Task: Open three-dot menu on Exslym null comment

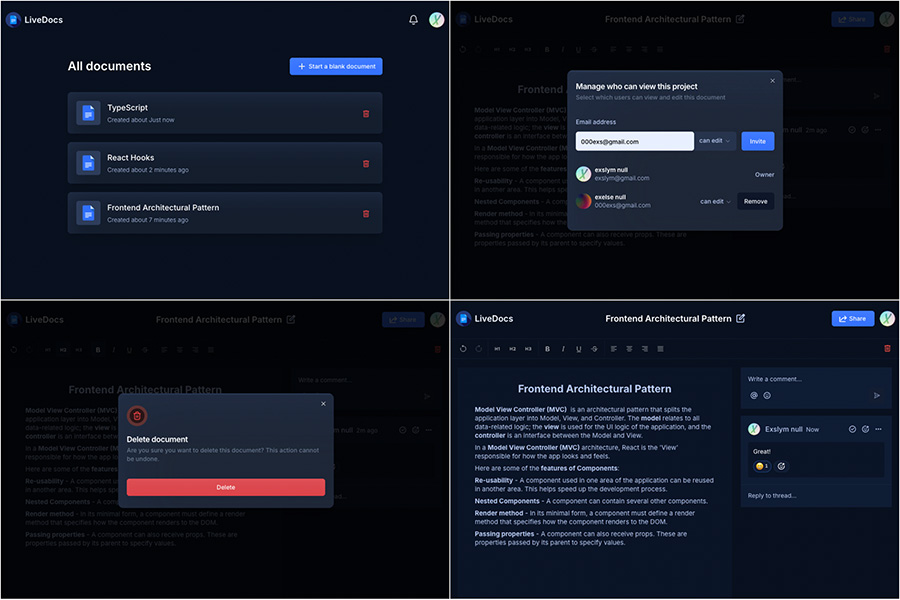Action: [878, 429]
